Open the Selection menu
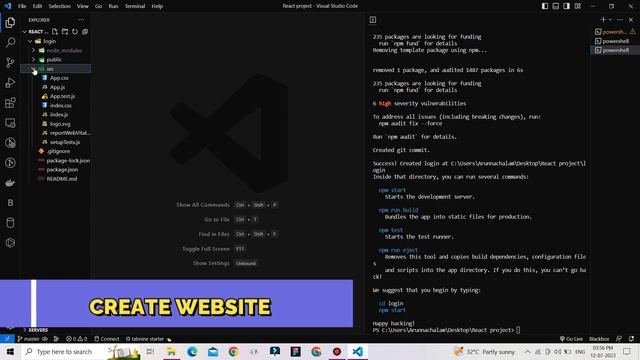Viewport: 640px width, 360px height. coord(60,6)
